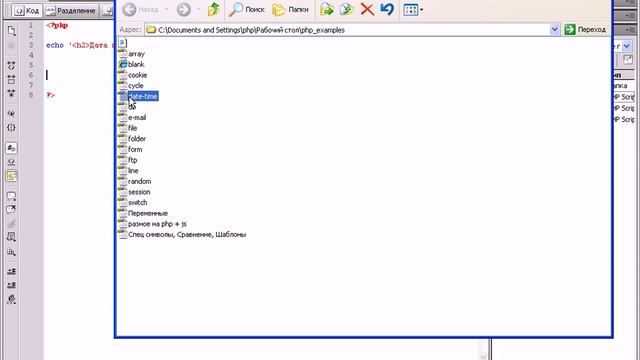Click Expand All in coding toolbar
Image resolution: width=640 pixels, height=360 pixels.
point(11,93)
